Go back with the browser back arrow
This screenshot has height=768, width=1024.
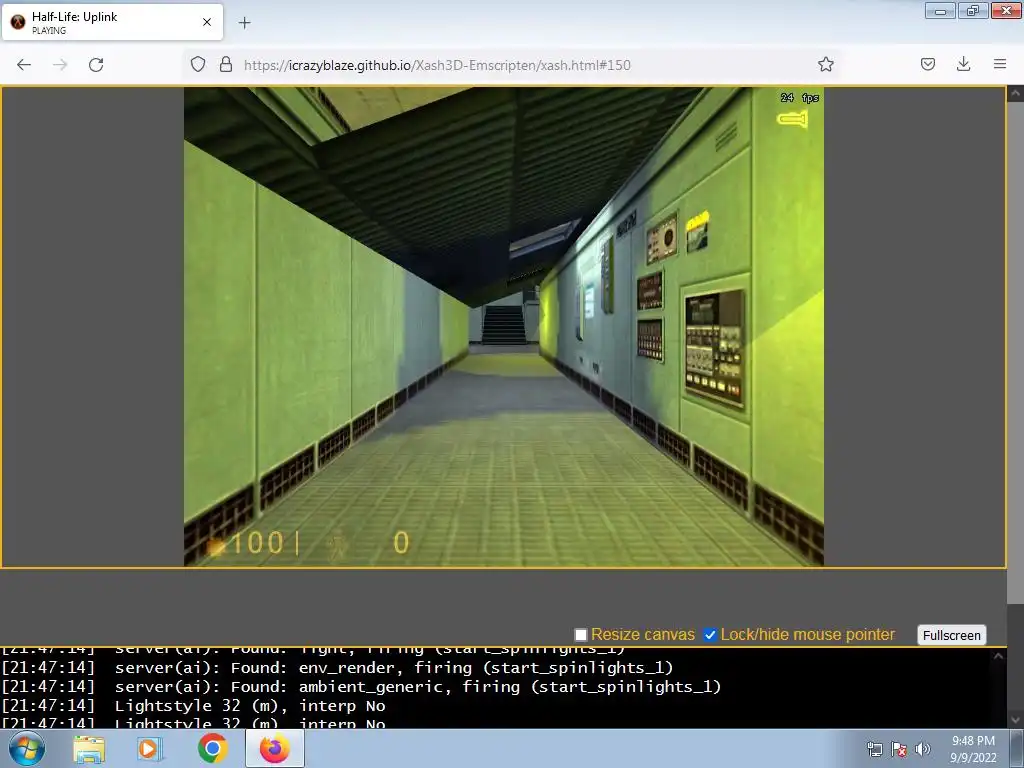[24, 65]
